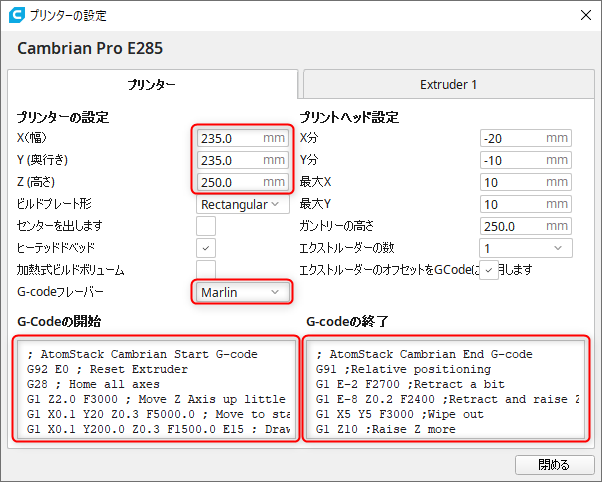Click the Cambrian Pro E285 printer name
Viewport: 602px width, 482px height.
pyautogui.click(x=90, y=48)
